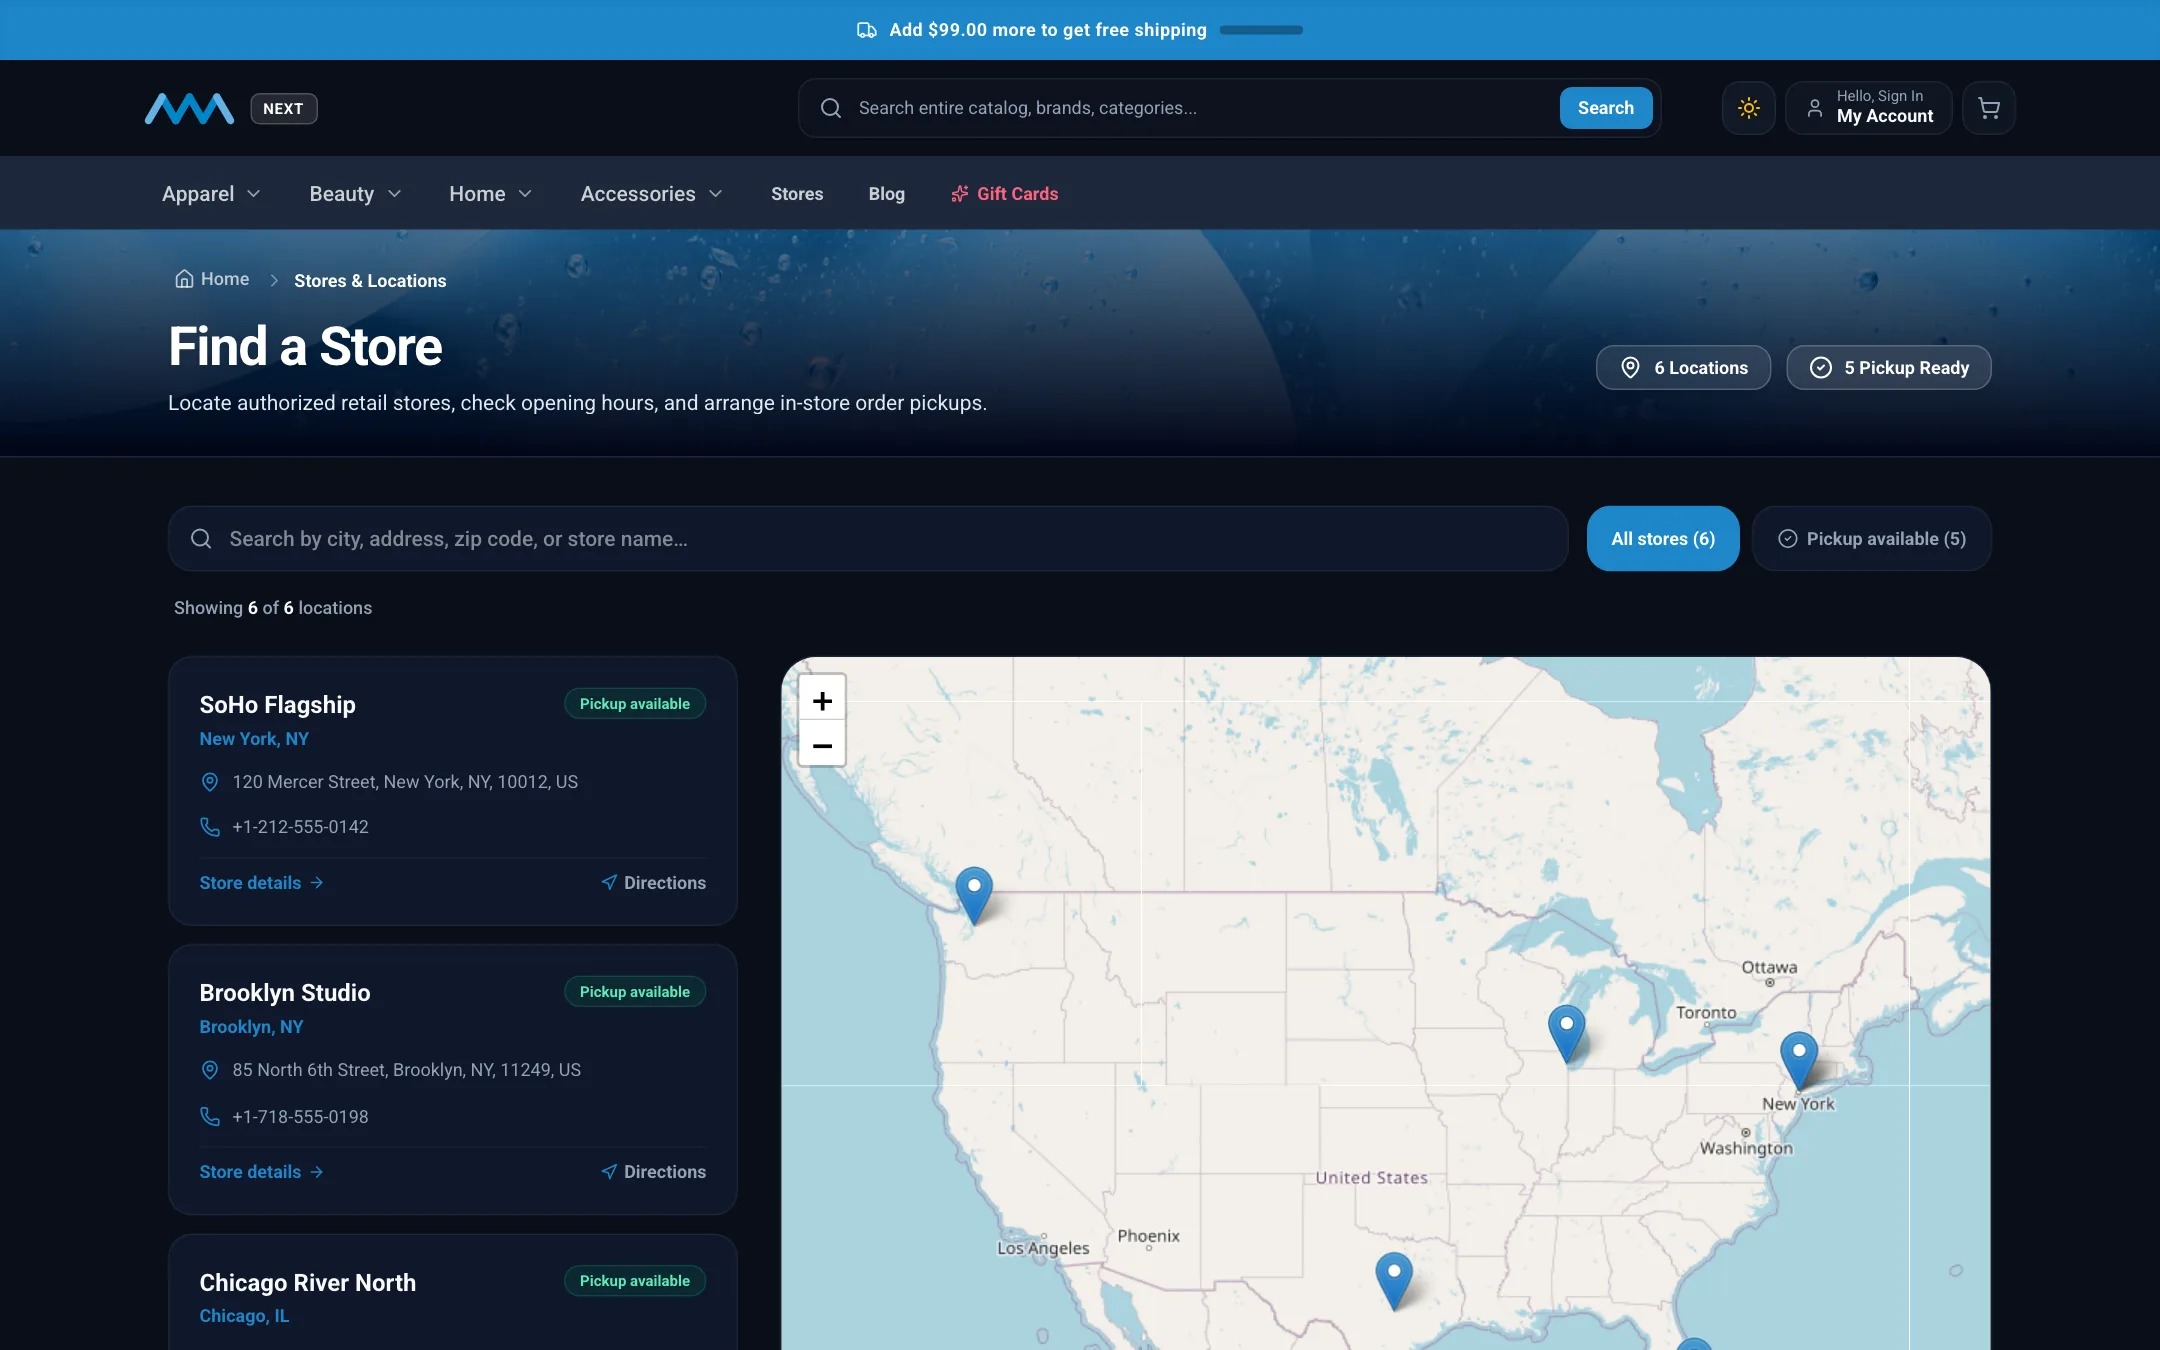Click the free shipping progress bar
The height and width of the screenshot is (1350, 2160).
coord(1261,30)
